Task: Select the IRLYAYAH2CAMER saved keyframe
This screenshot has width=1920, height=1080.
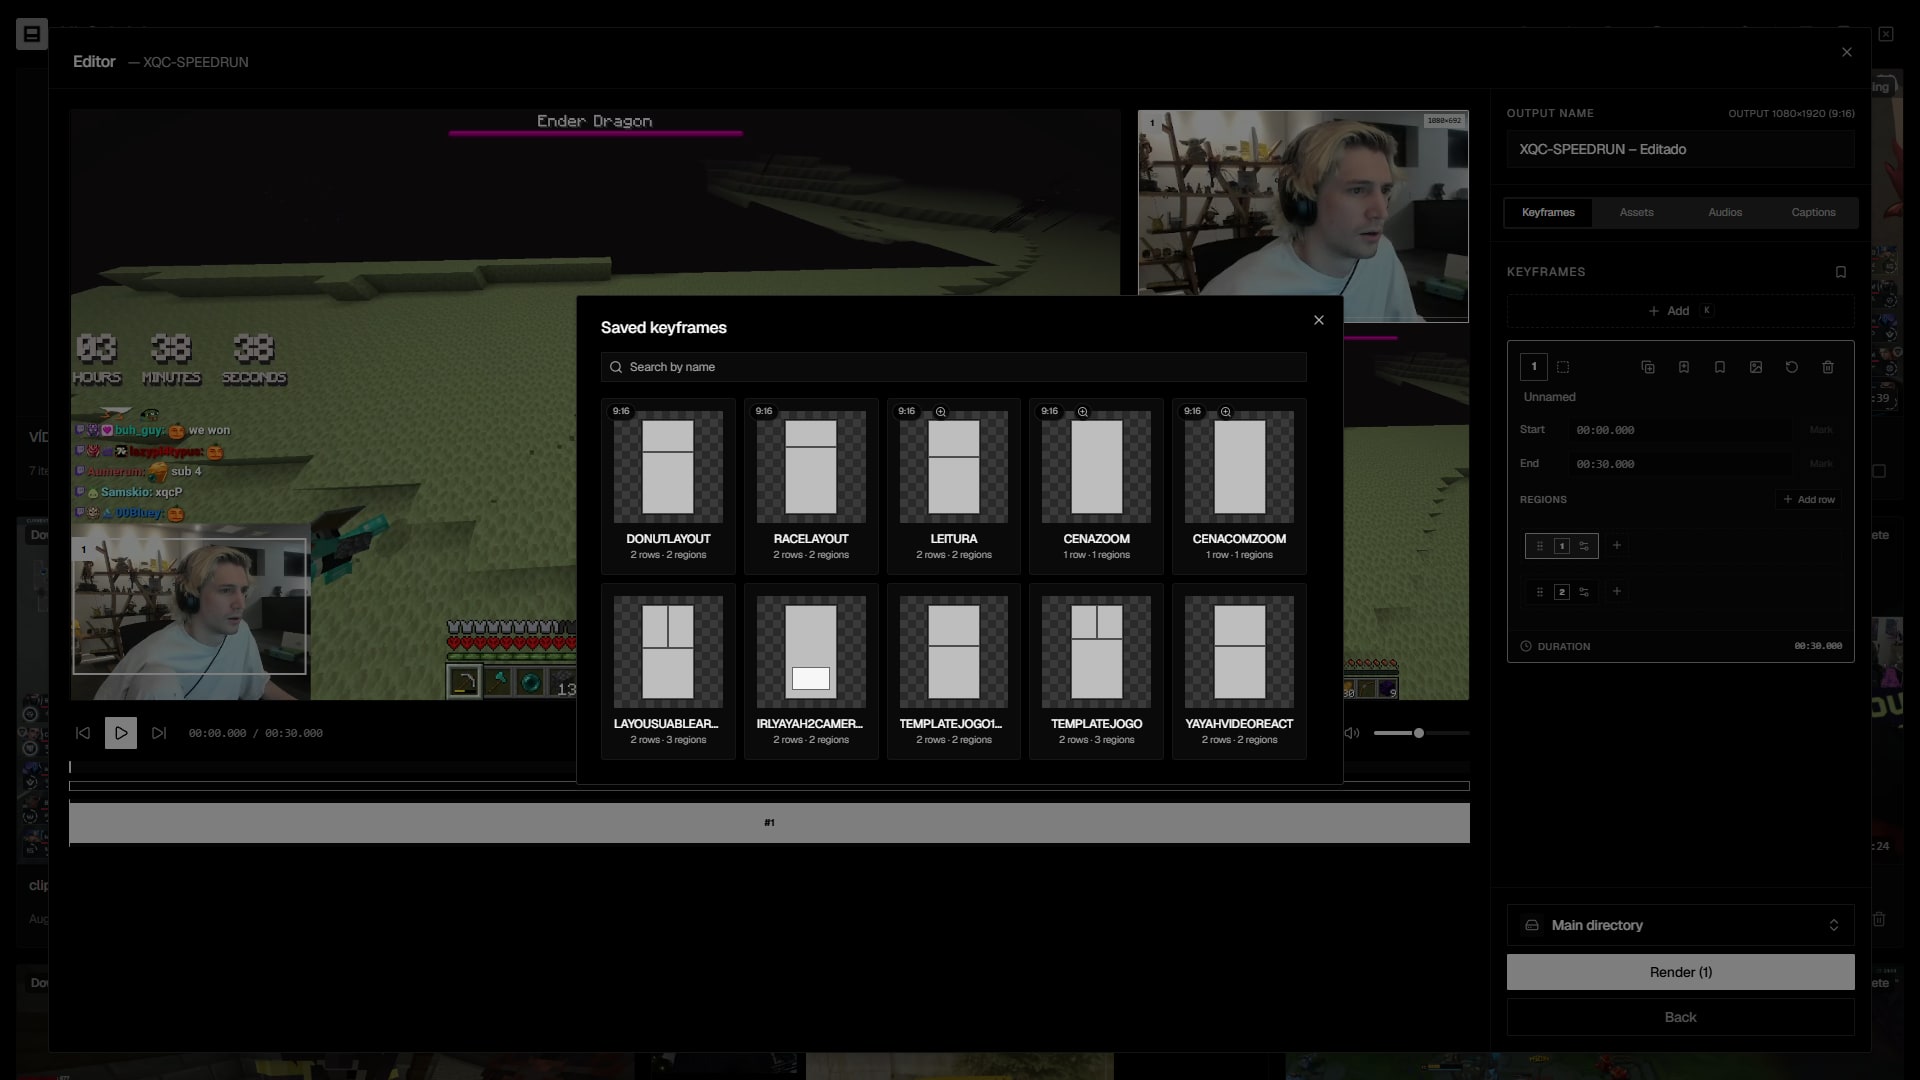Action: [x=811, y=671]
